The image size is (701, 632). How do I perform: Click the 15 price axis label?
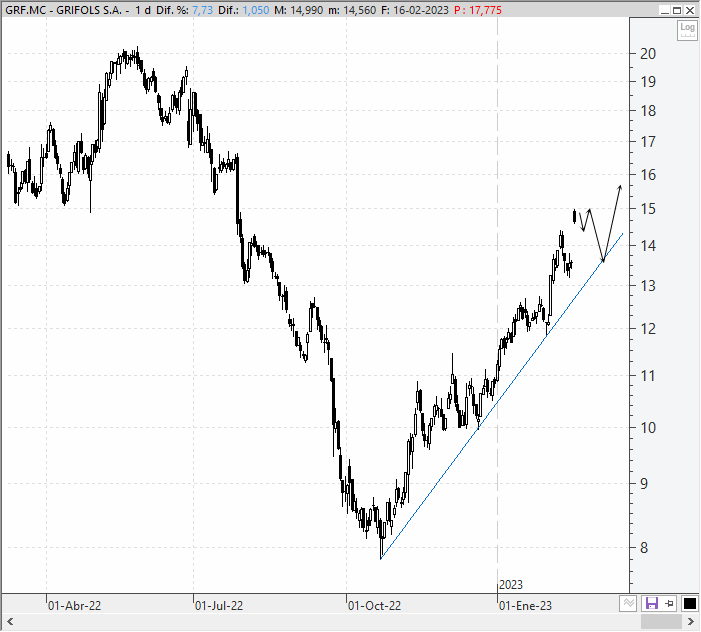coord(648,209)
